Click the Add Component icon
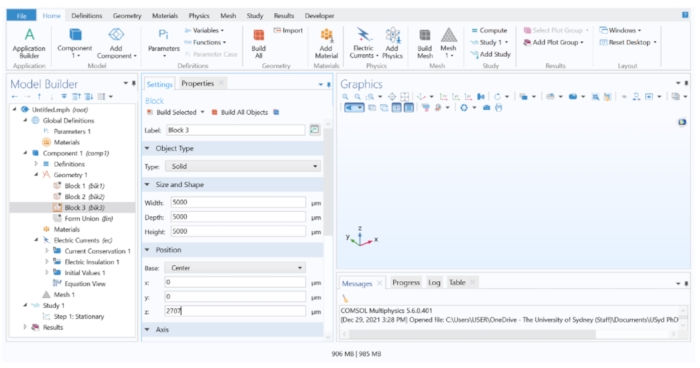This screenshot has width=700, height=368. coord(117,44)
